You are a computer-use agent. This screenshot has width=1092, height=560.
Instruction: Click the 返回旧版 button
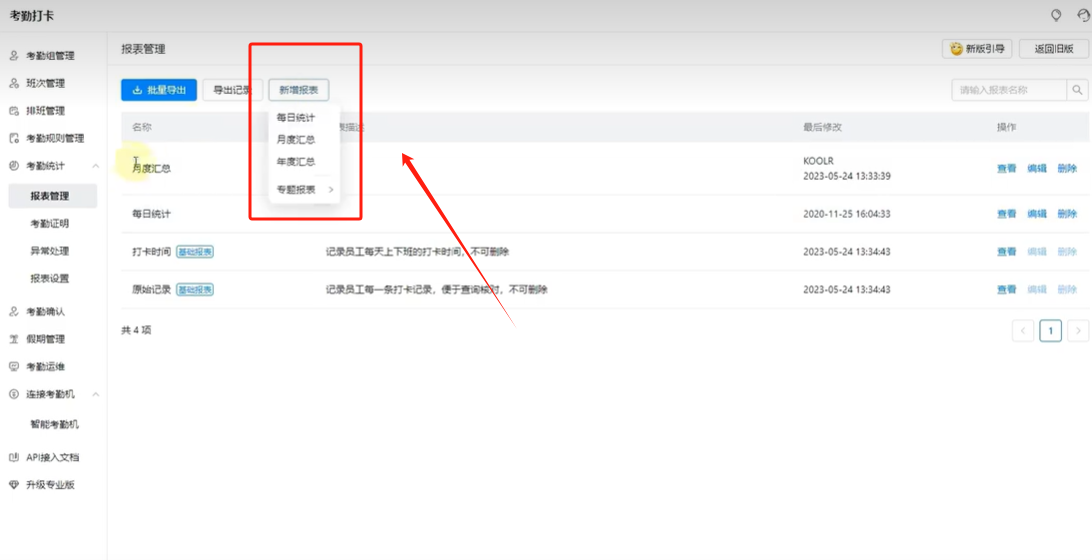point(1054,48)
